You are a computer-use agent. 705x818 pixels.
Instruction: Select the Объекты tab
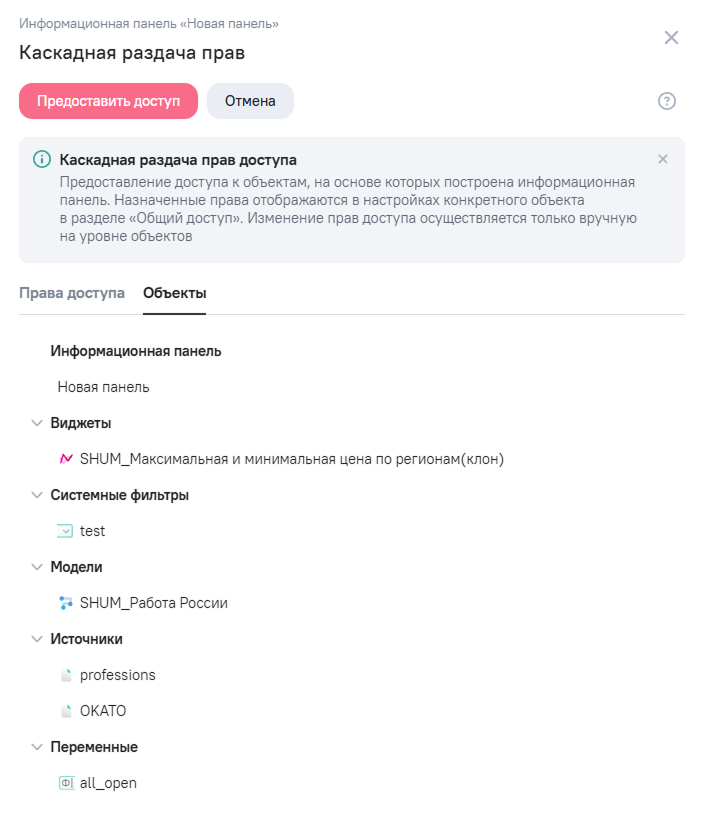coord(175,293)
